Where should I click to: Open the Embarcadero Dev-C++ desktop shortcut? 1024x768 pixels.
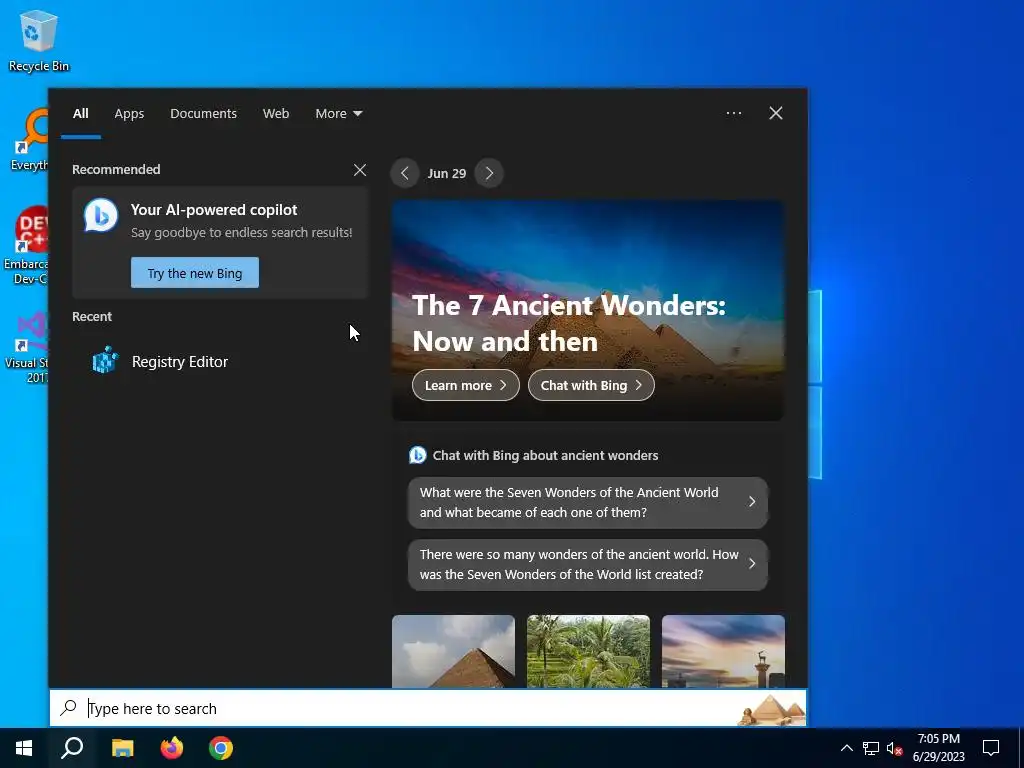[26, 246]
